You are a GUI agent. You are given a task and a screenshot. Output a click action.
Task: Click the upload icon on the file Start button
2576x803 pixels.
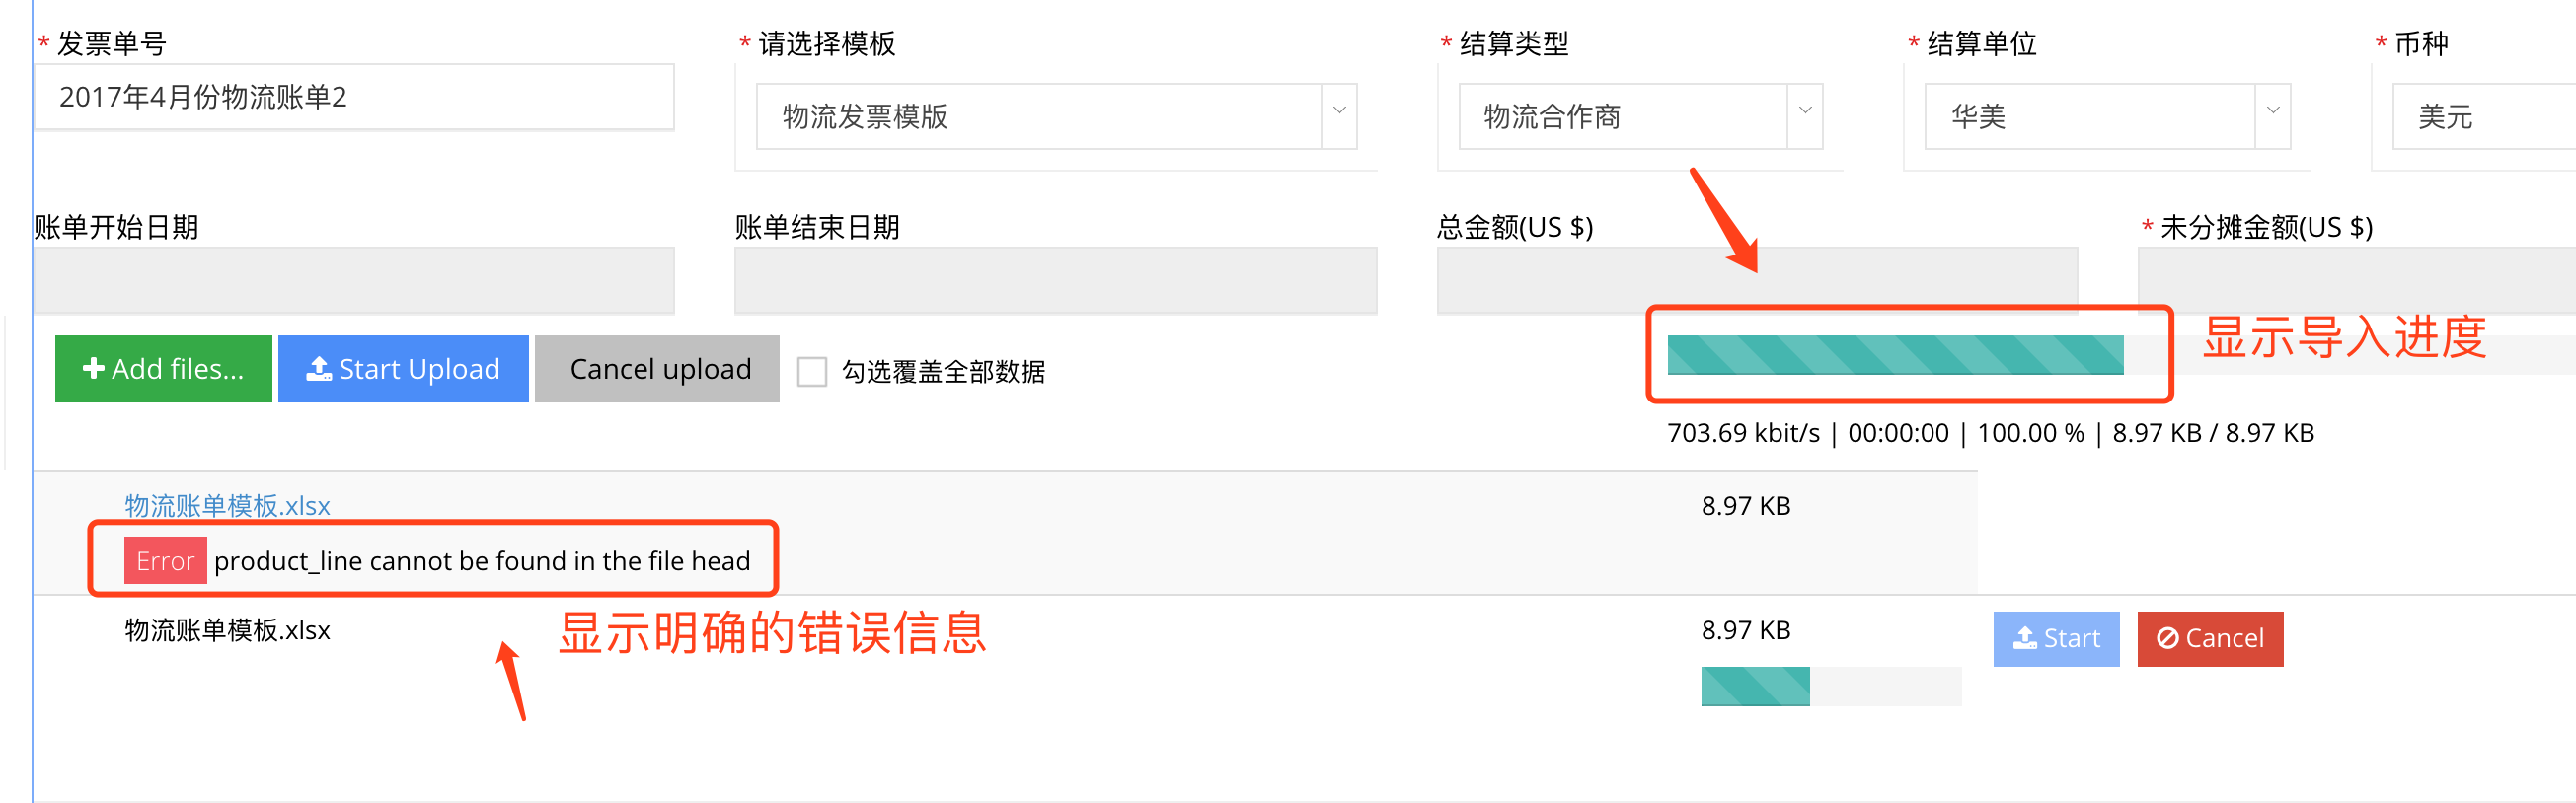point(2025,638)
